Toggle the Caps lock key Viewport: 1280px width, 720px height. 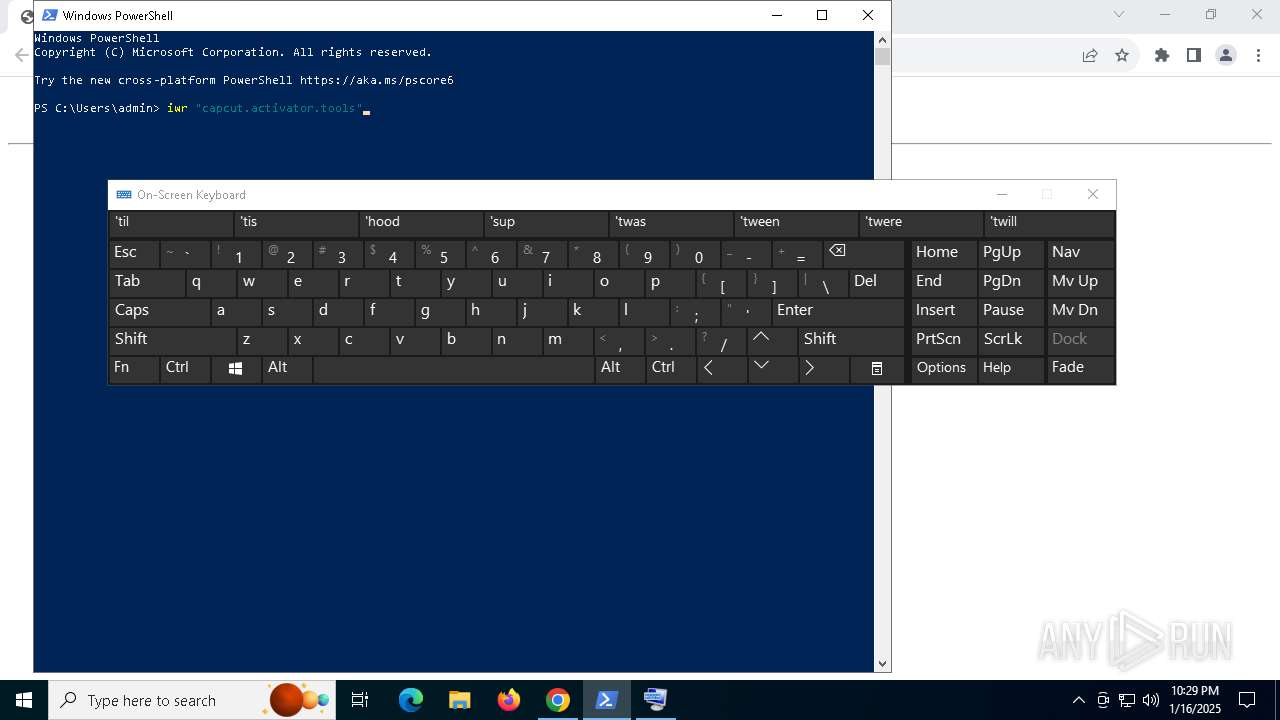(160, 311)
